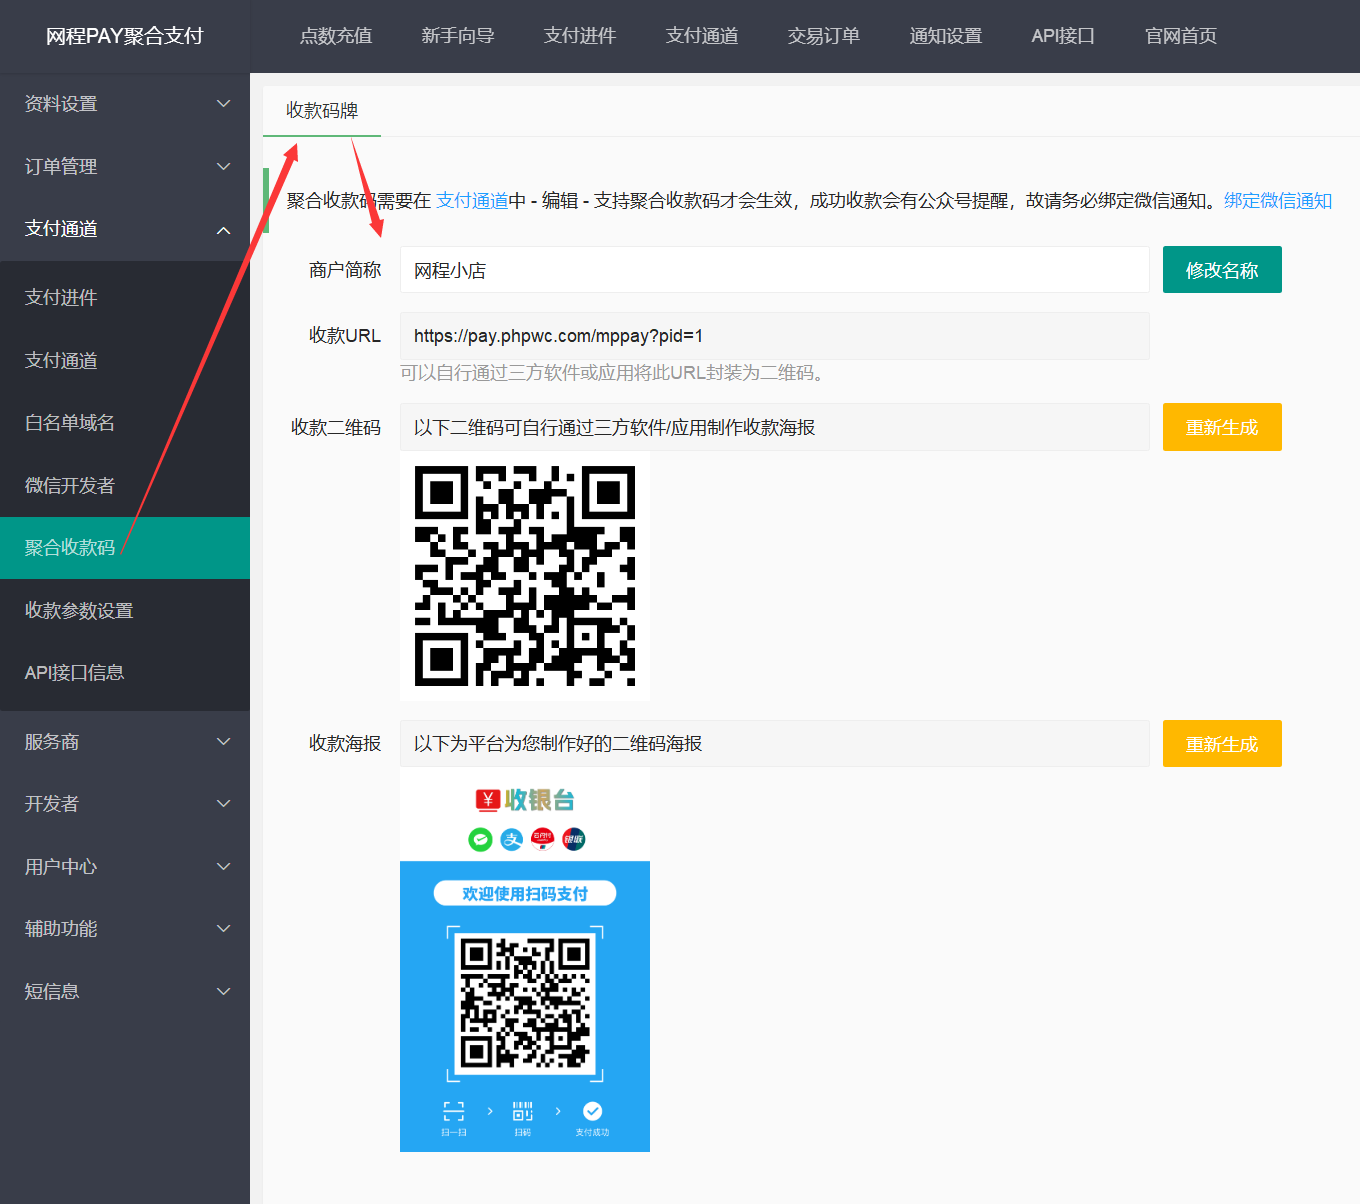Regenerate the 收款海报 poster

pyautogui.click(x=1221, y=744)
